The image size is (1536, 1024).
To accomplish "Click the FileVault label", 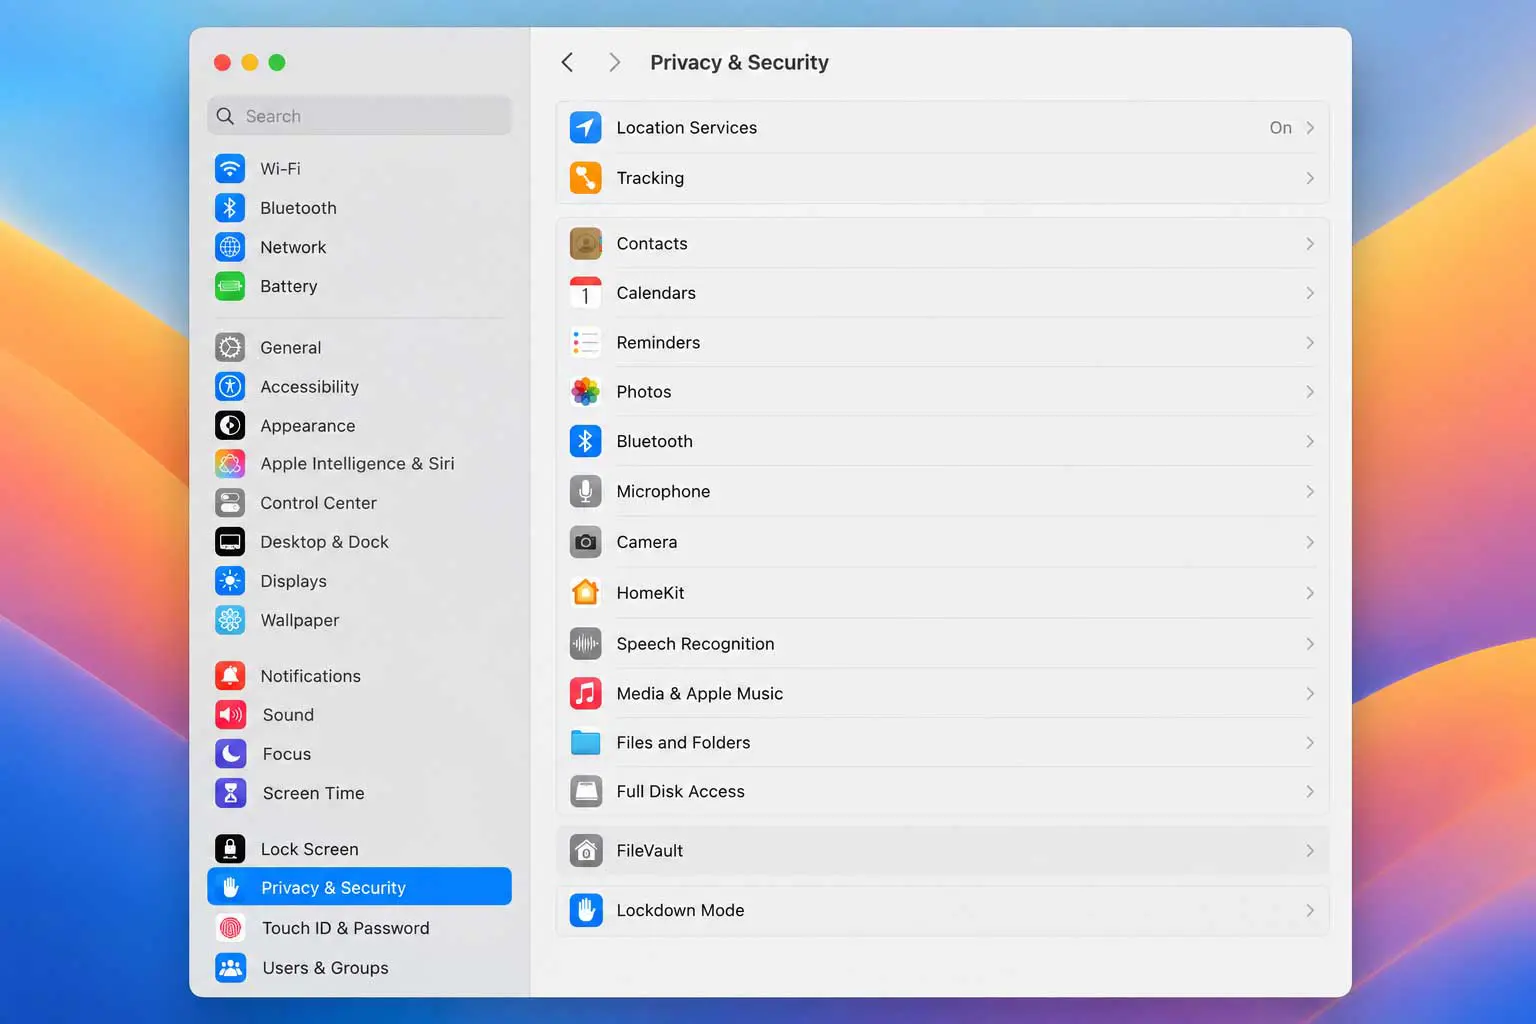I will (650, 850).
